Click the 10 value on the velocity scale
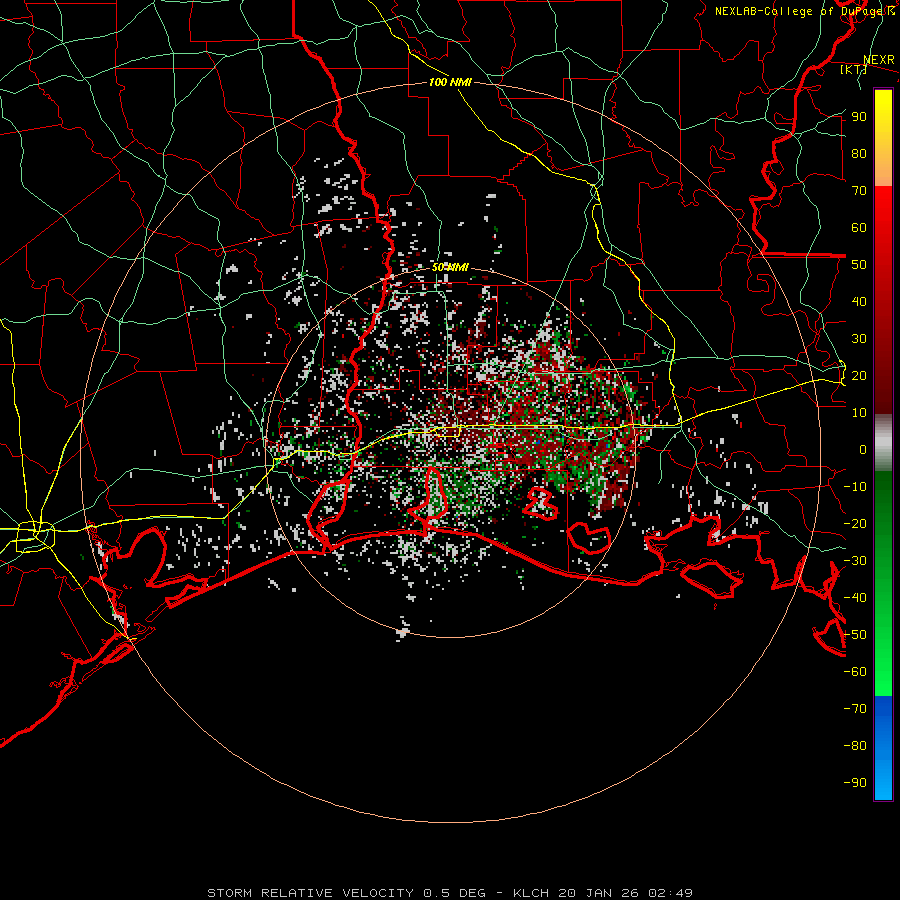 point(859,413)
